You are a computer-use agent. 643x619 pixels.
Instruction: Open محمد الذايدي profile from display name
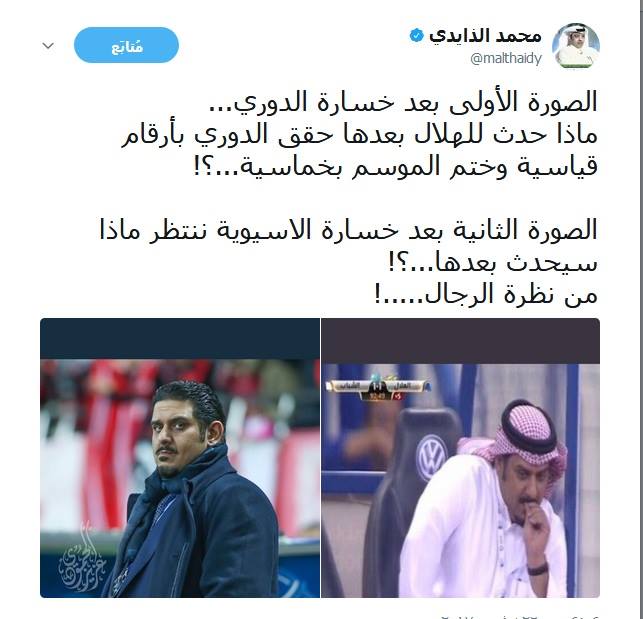coord(485,36)
